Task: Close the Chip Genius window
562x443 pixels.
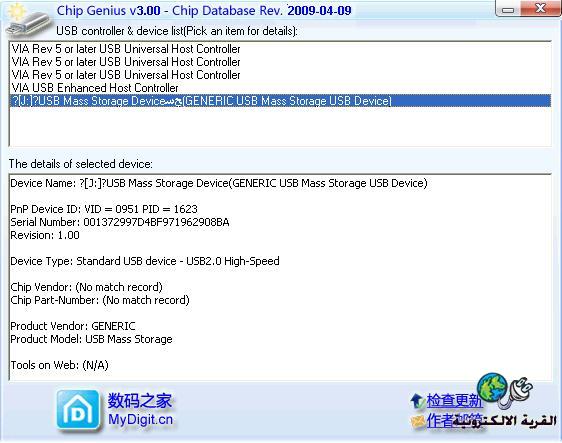Action: (x=540, y=8)
